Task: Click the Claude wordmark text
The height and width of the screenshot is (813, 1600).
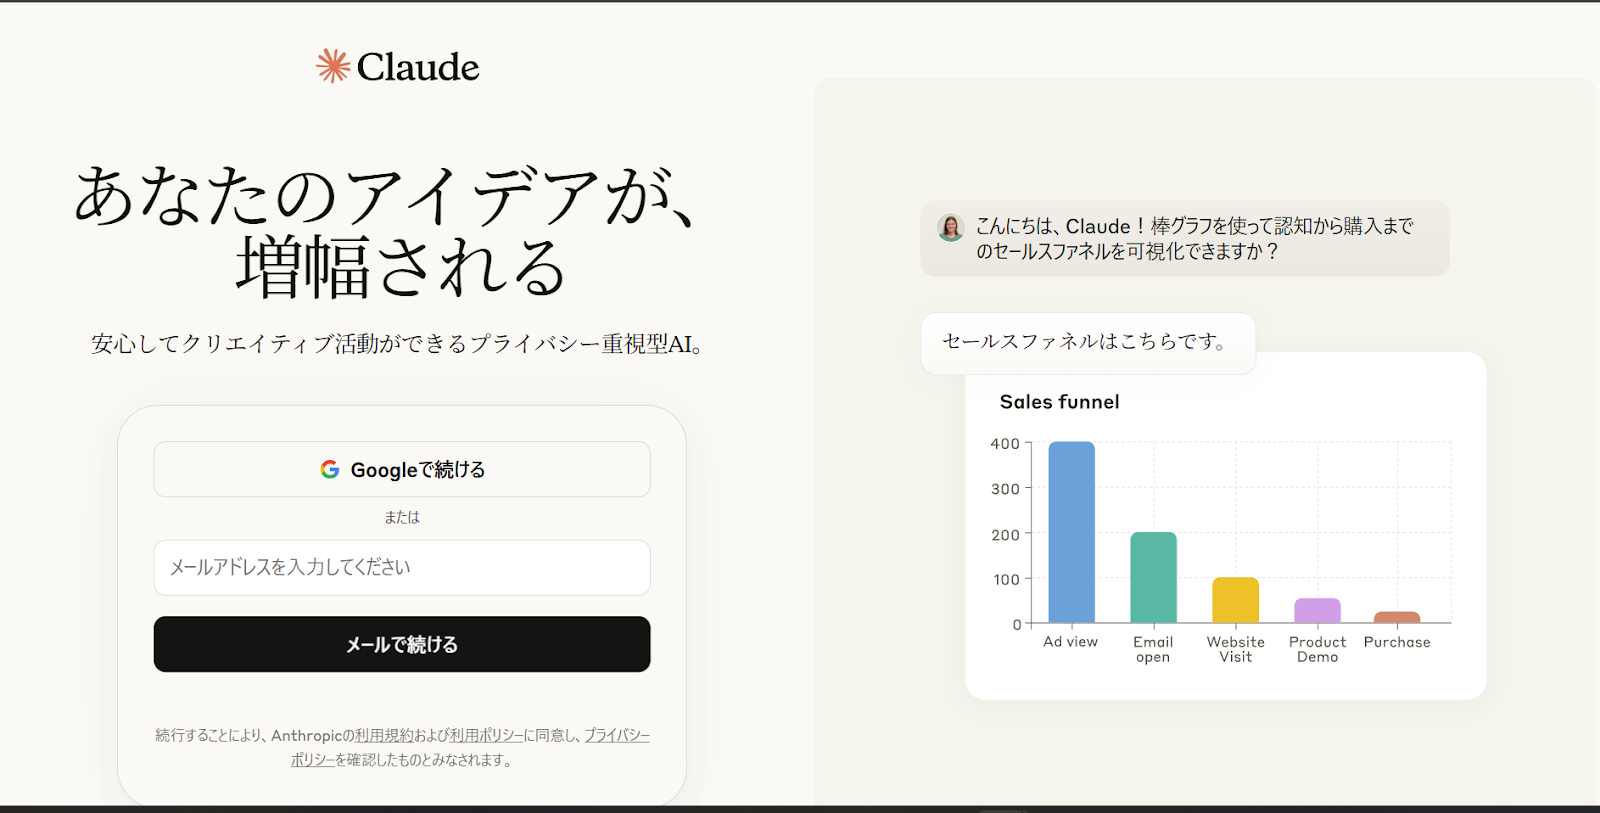Action: coord(418,67)
